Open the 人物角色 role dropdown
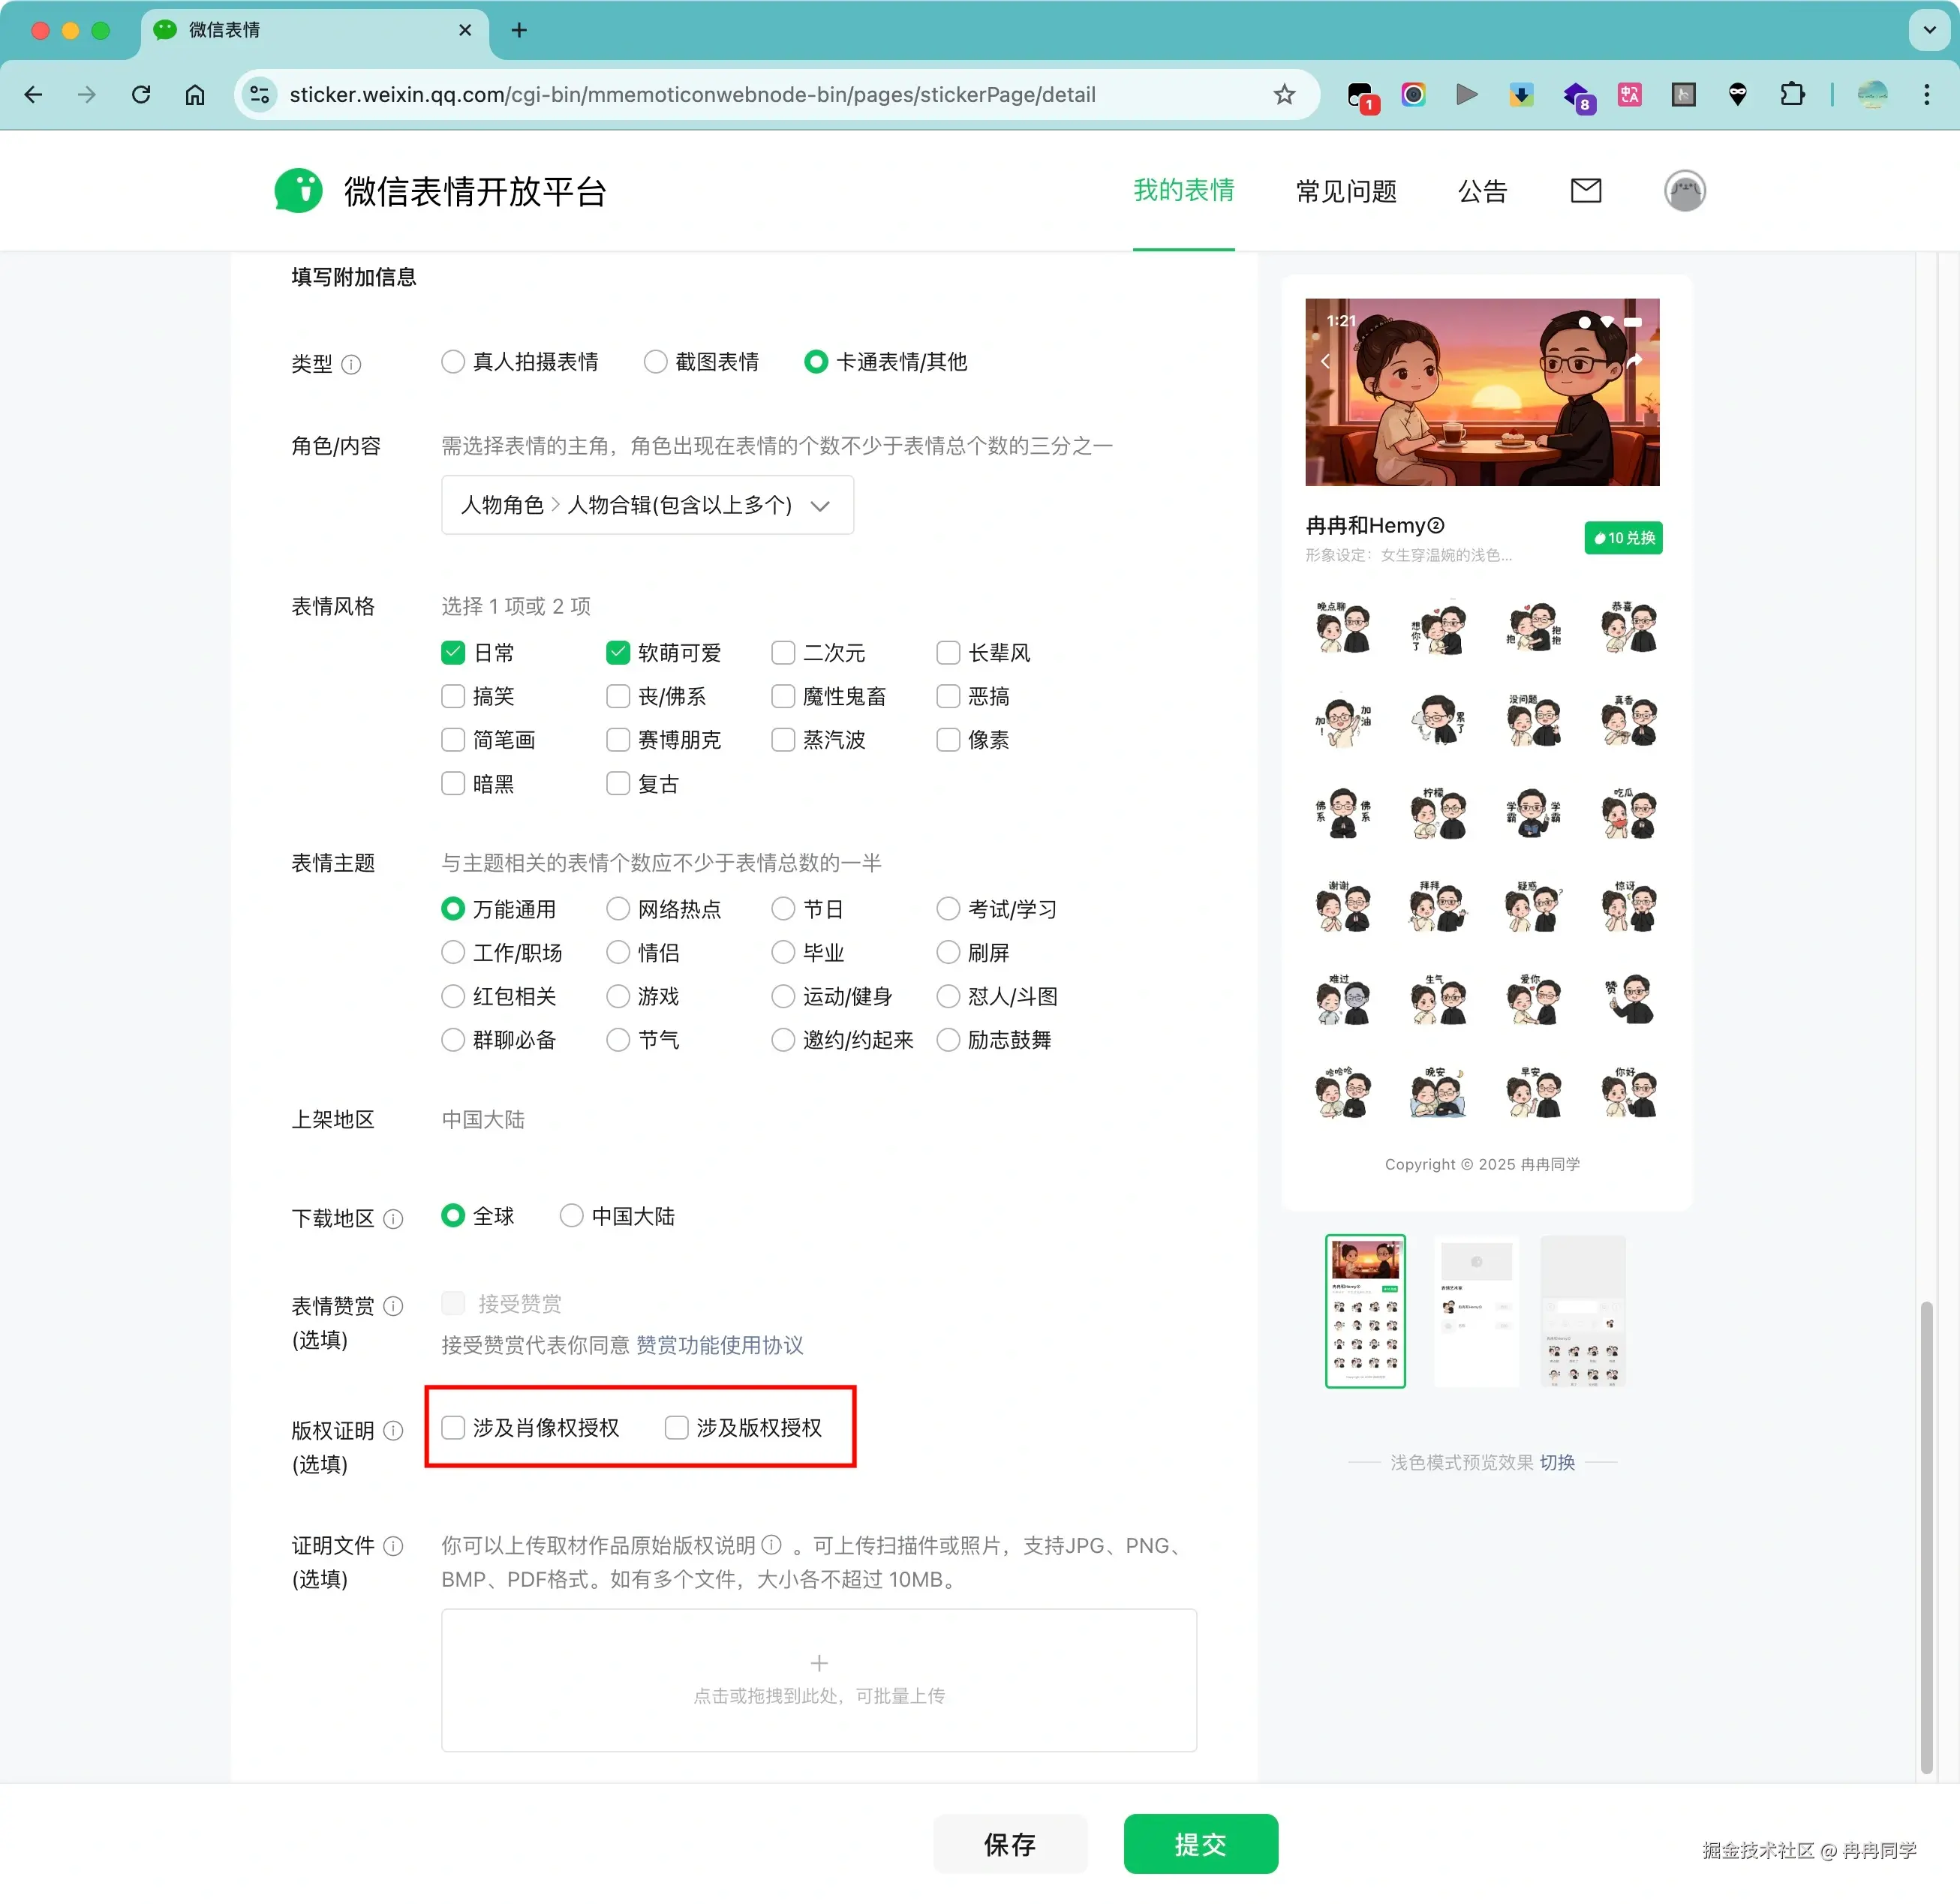The width and height of the screenshot is (1960, 1904). 647,505
